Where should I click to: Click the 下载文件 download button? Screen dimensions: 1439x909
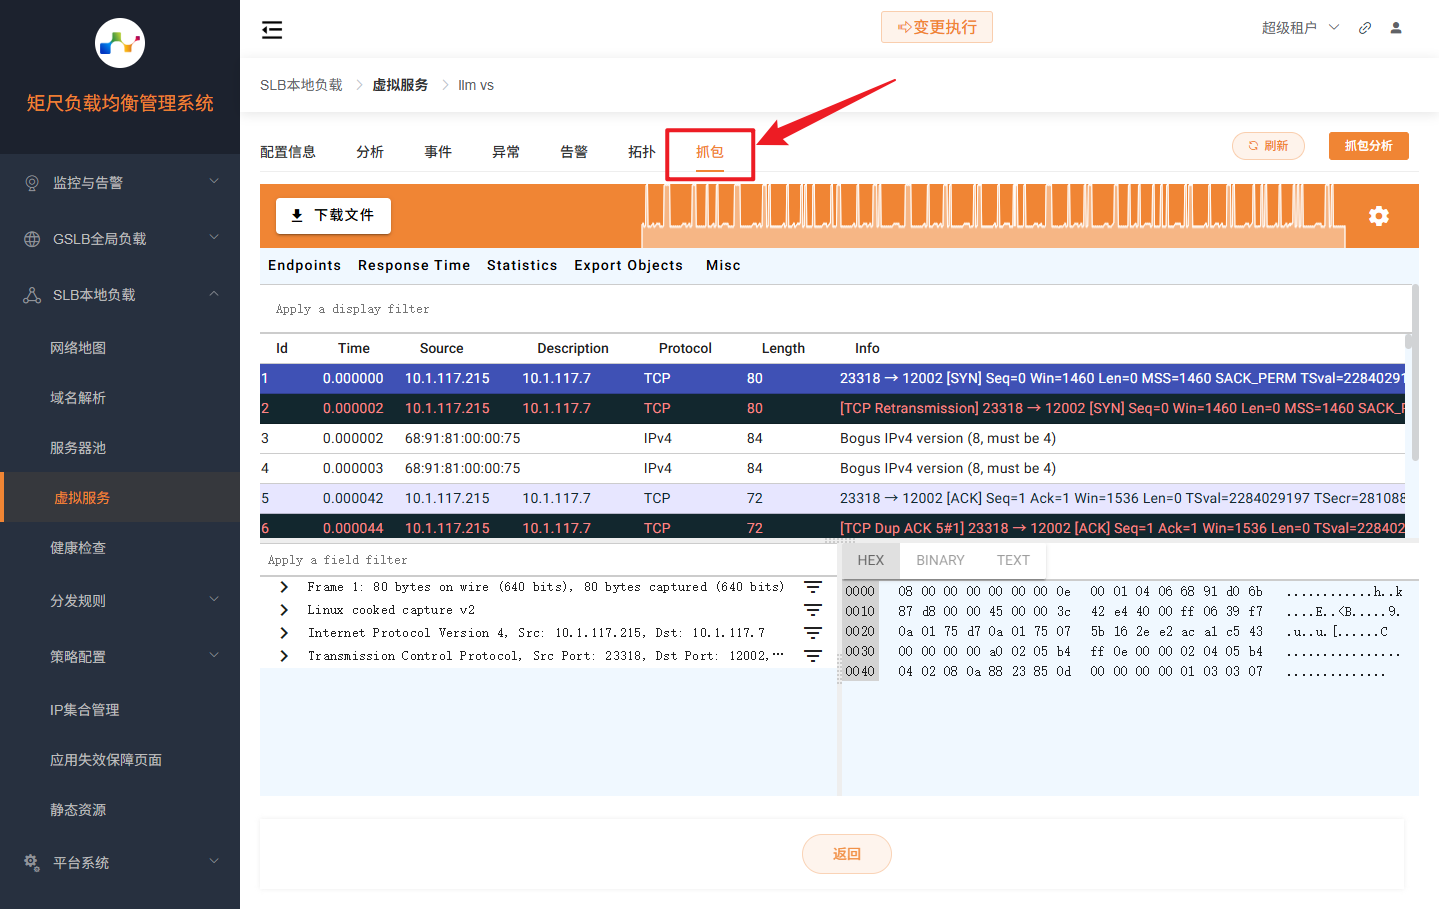[333, 216]
